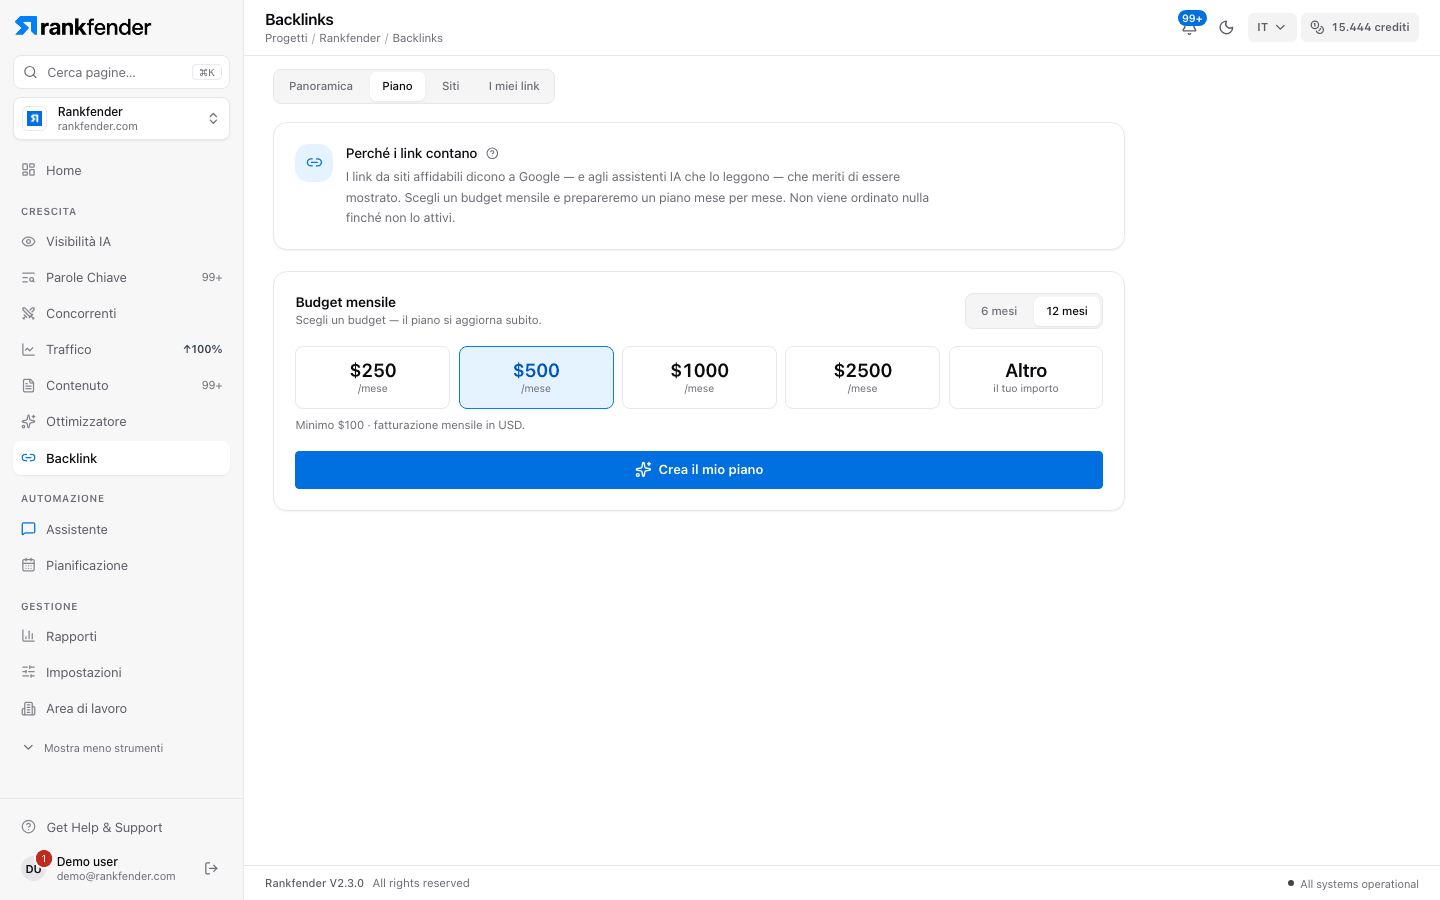Image resolution: width=1440 pixels, height=900 pixels.
Task: Click the All systems operational status
Action: 1353,884
